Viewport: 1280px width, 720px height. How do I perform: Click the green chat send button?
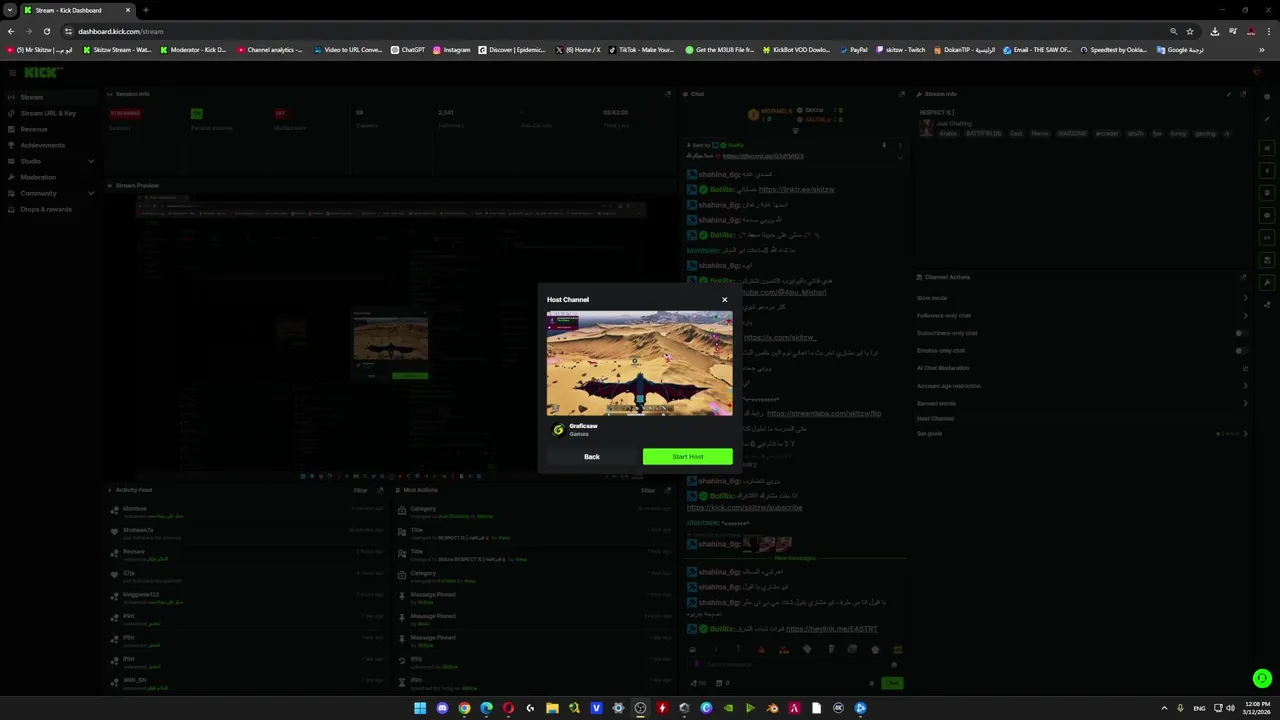coord(892,683)
